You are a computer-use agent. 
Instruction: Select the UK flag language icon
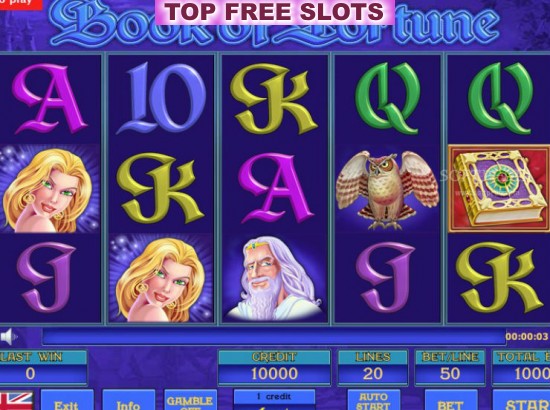16,401
